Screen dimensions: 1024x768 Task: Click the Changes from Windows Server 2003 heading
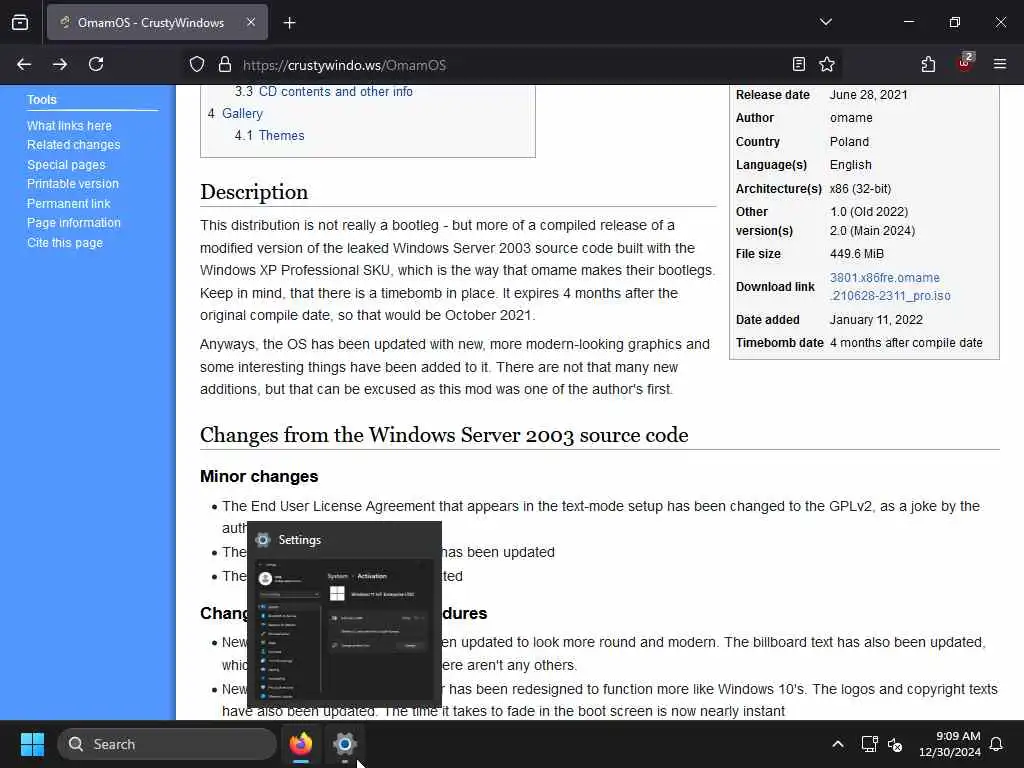tap(444, 435)
